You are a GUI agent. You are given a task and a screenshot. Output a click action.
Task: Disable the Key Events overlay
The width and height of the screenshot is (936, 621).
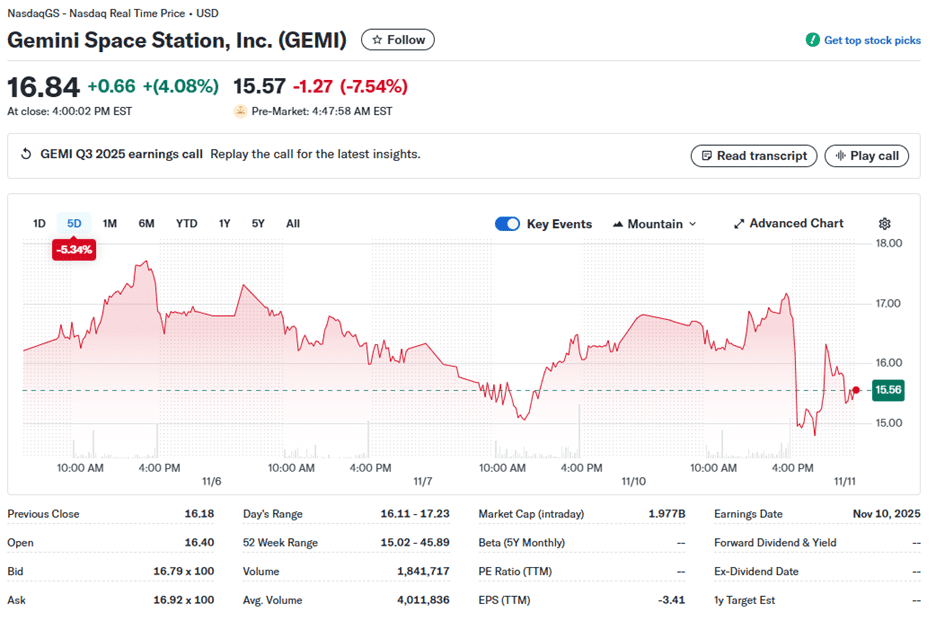coord(507,223)
